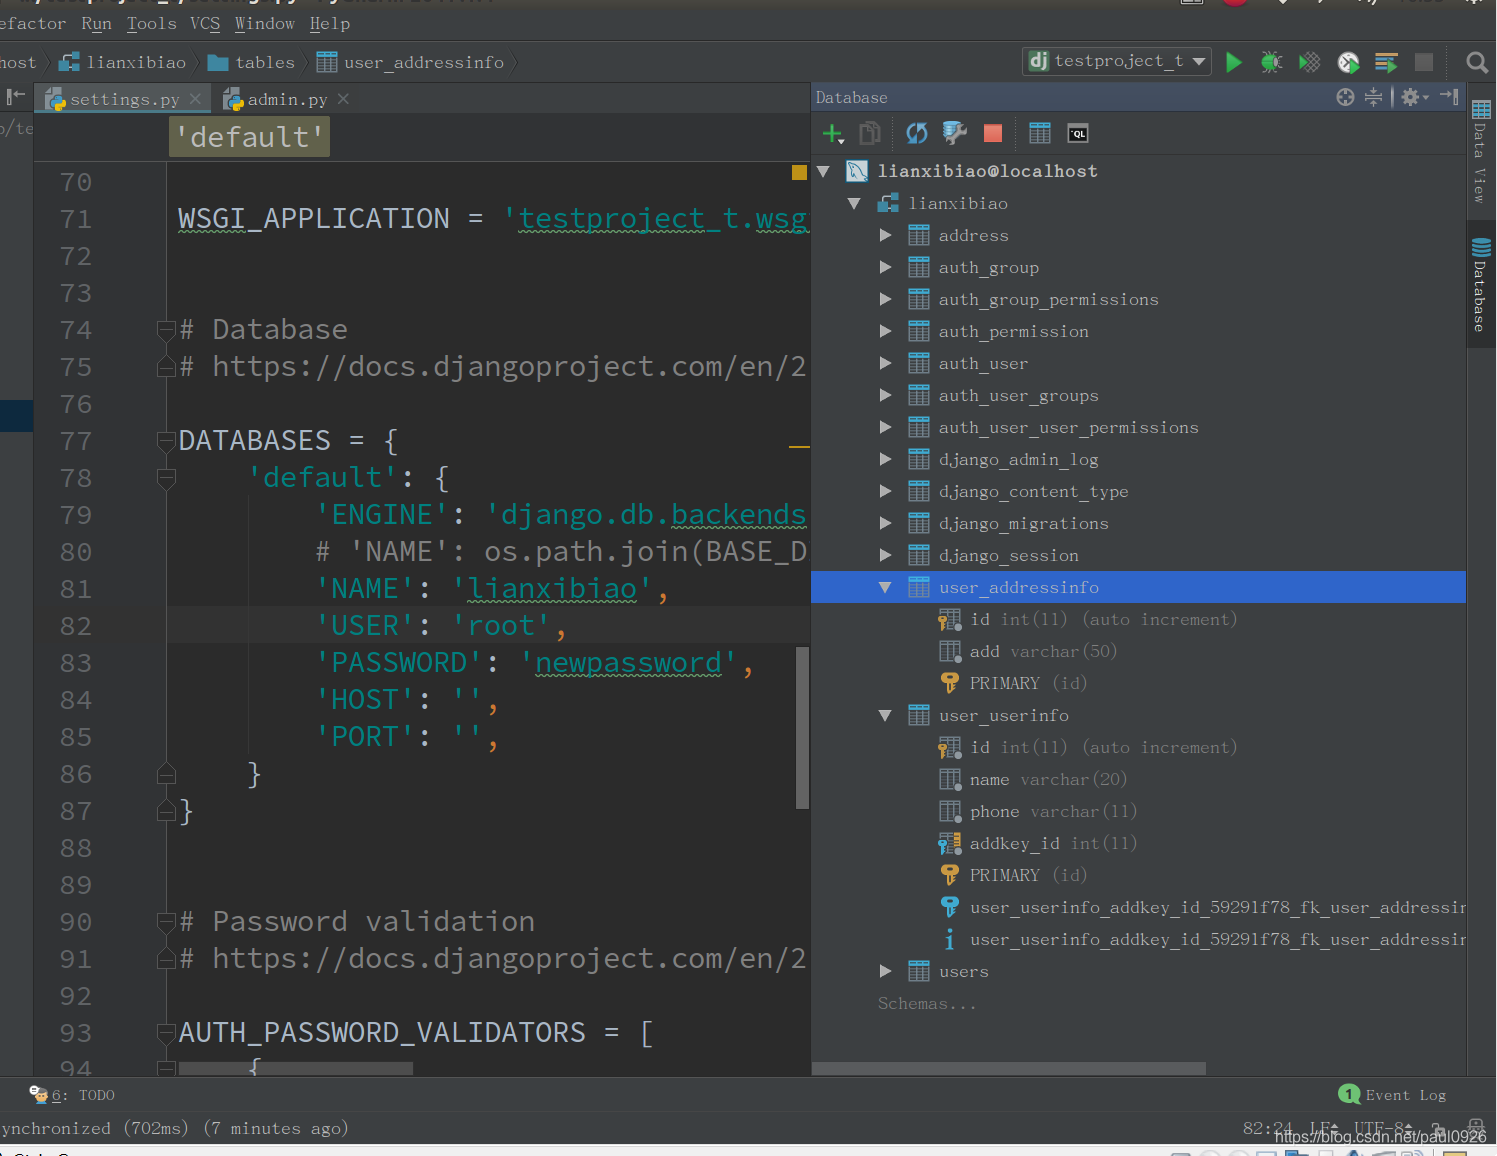
Task: Expand the users table
Action: (x=885, y=971)
